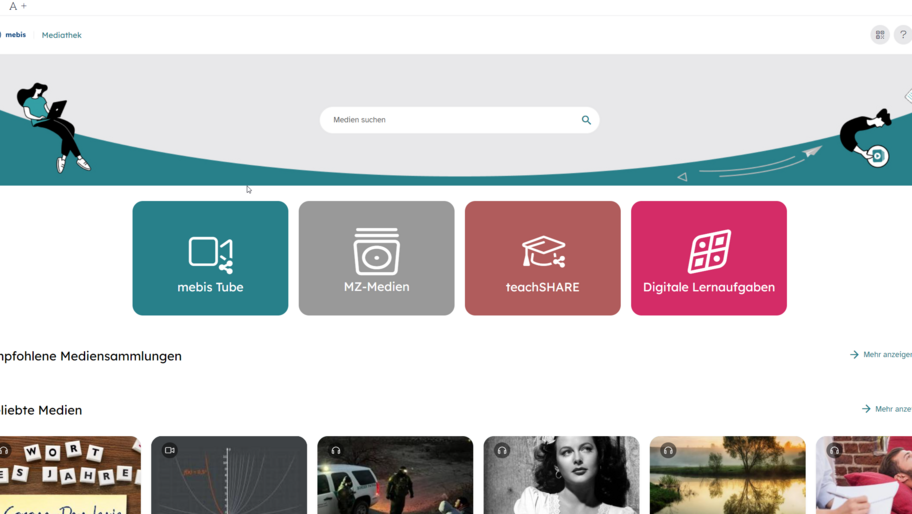Show more beliebte Medien
912x514 pixels.
click(x=886, y=409)
